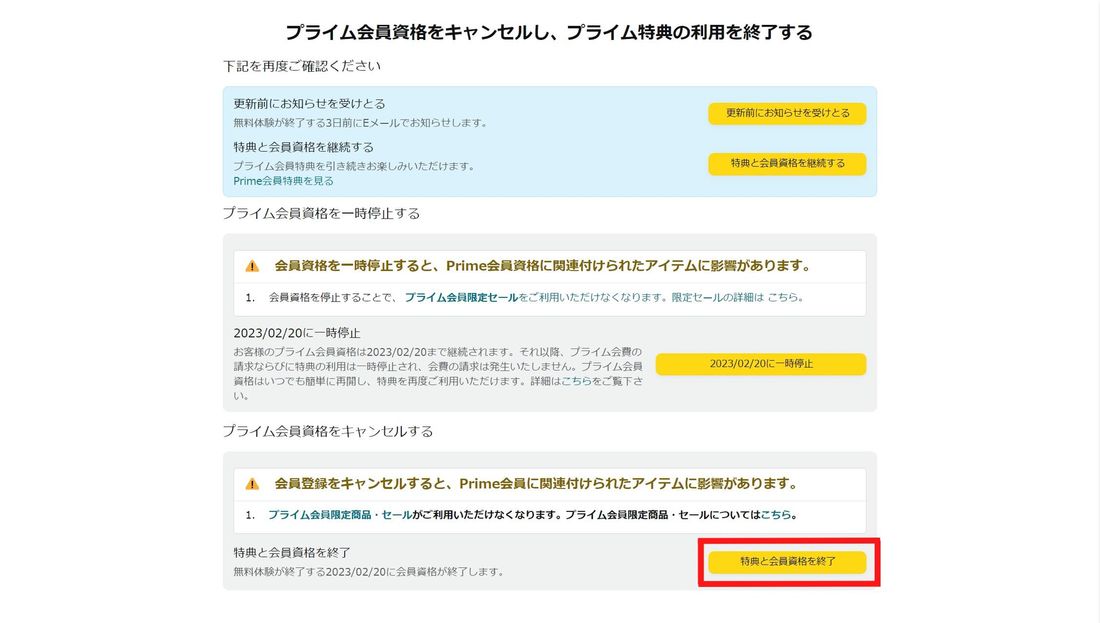
Task: Click the text 下記を再度ご確認ください
Action: coord(302,66)
